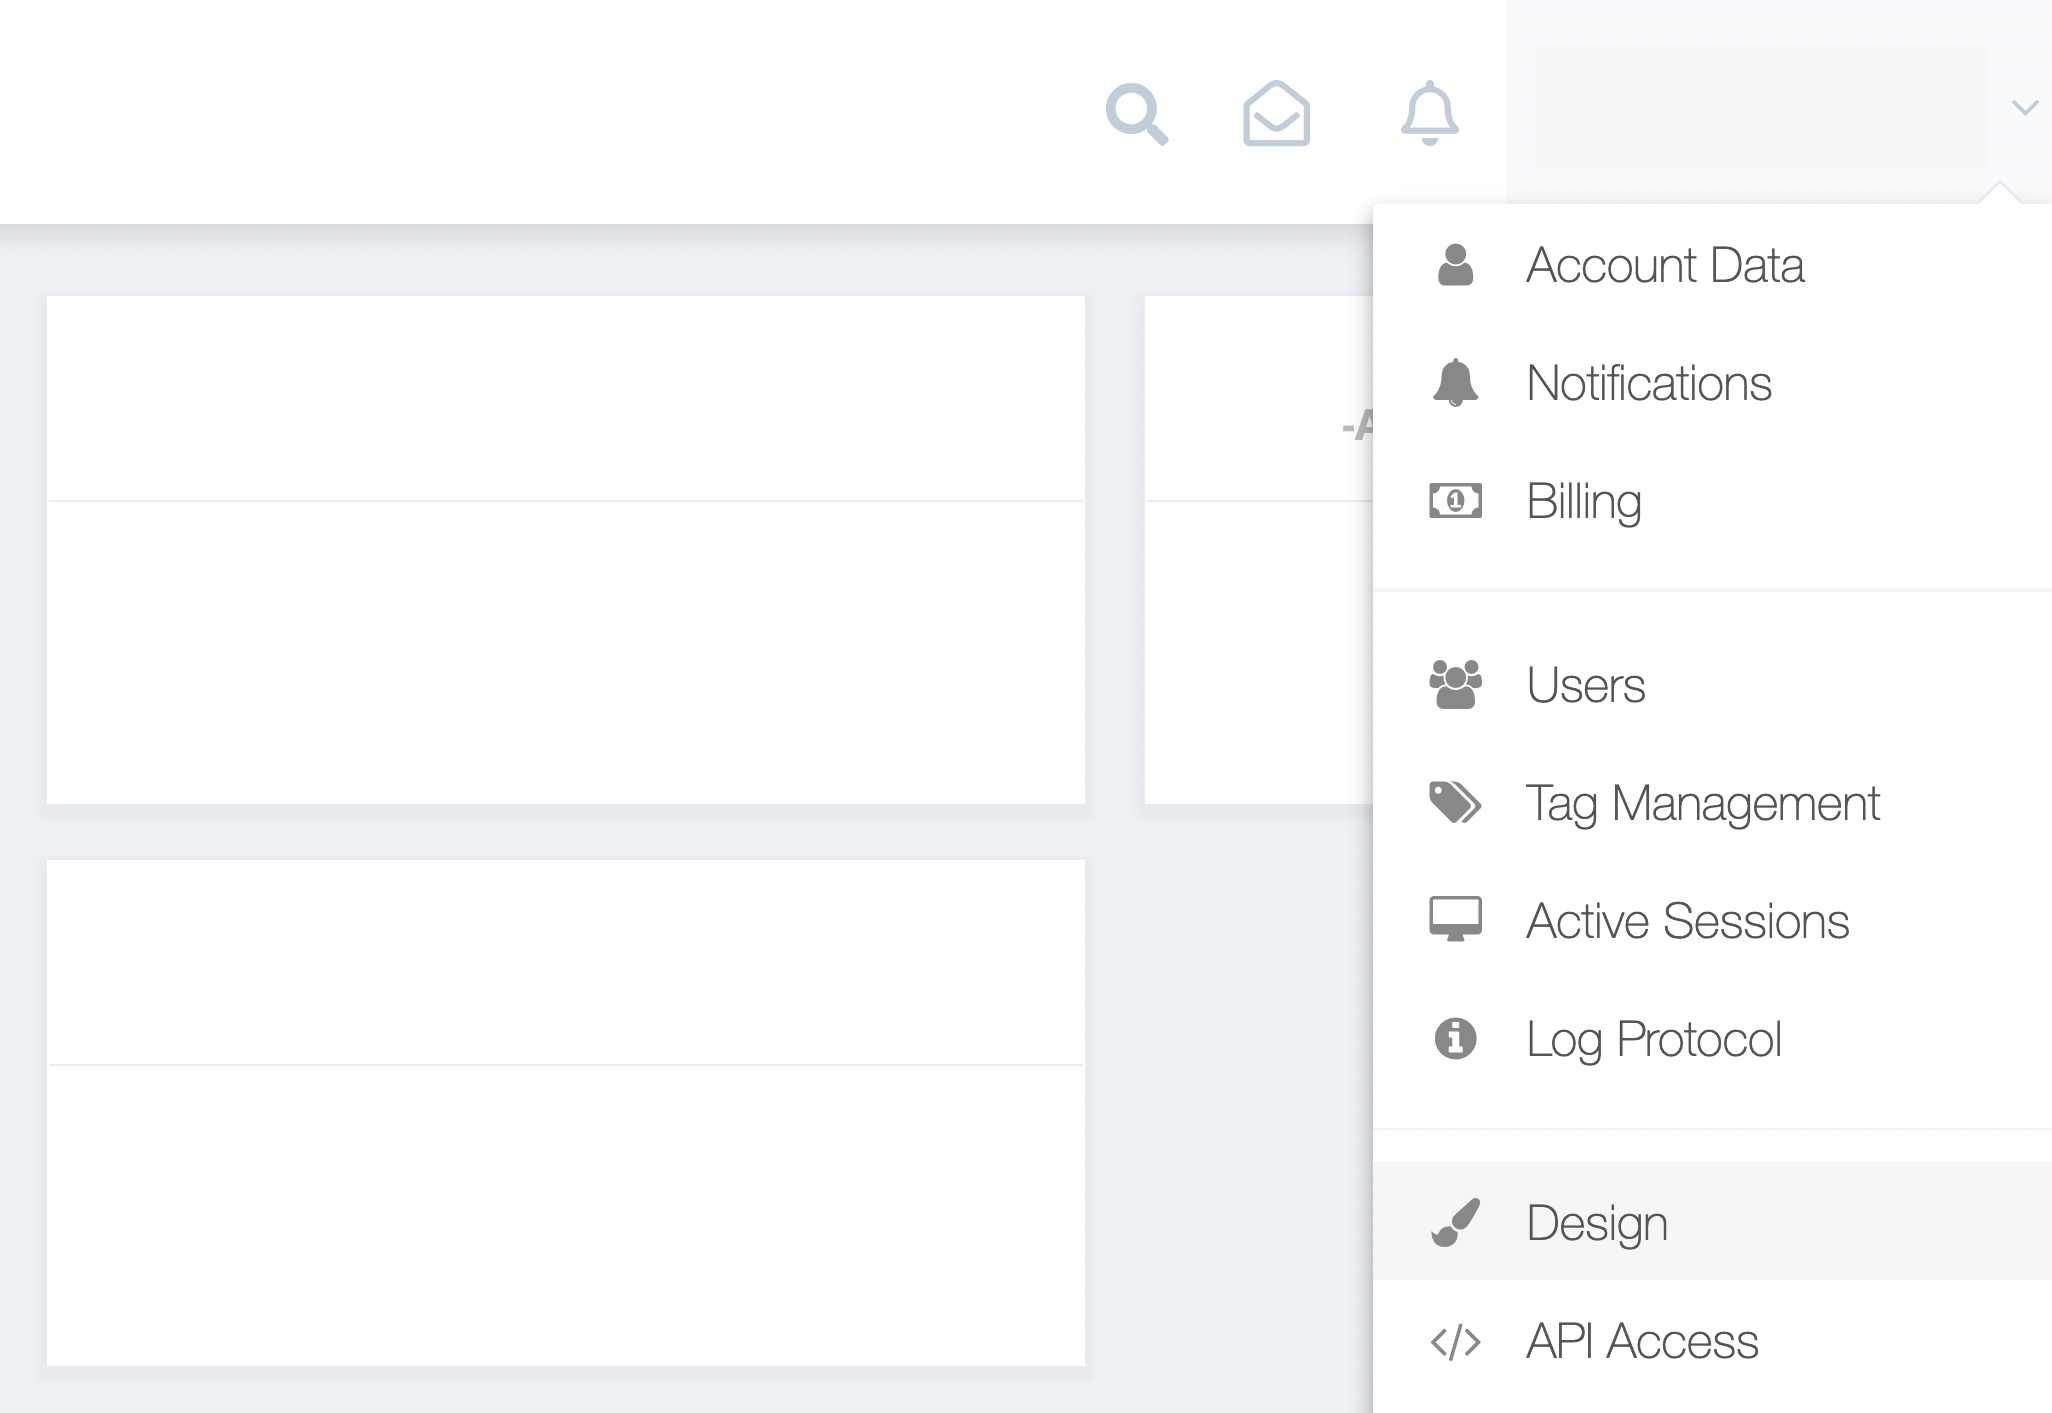
Task: Click the money bill icon beside Billing
Action: point(1455,501)
